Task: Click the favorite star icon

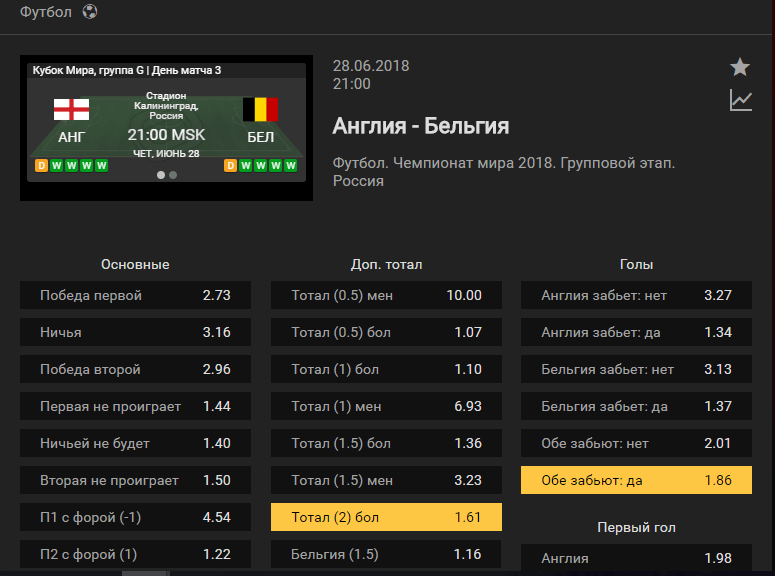Action: (x=740, y=67)
